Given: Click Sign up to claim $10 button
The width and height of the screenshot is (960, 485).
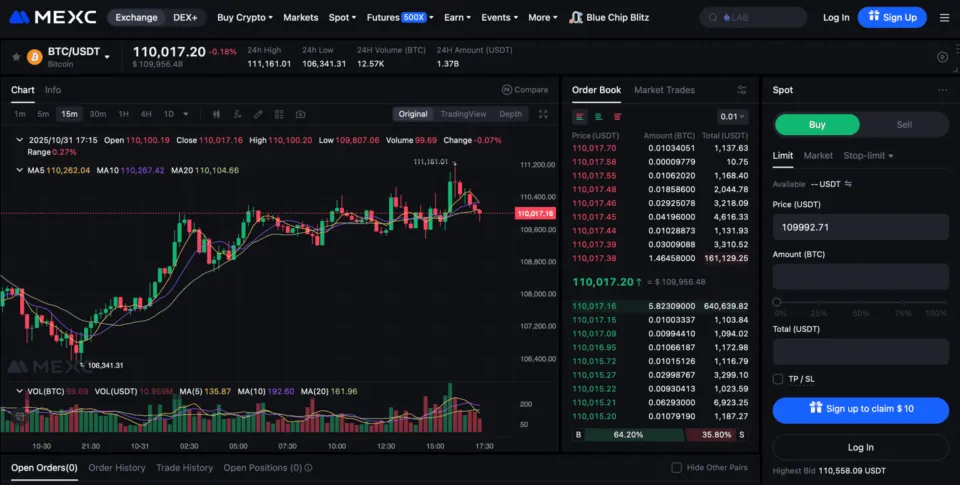Looking at the screenshot, I should coord(860,410).
